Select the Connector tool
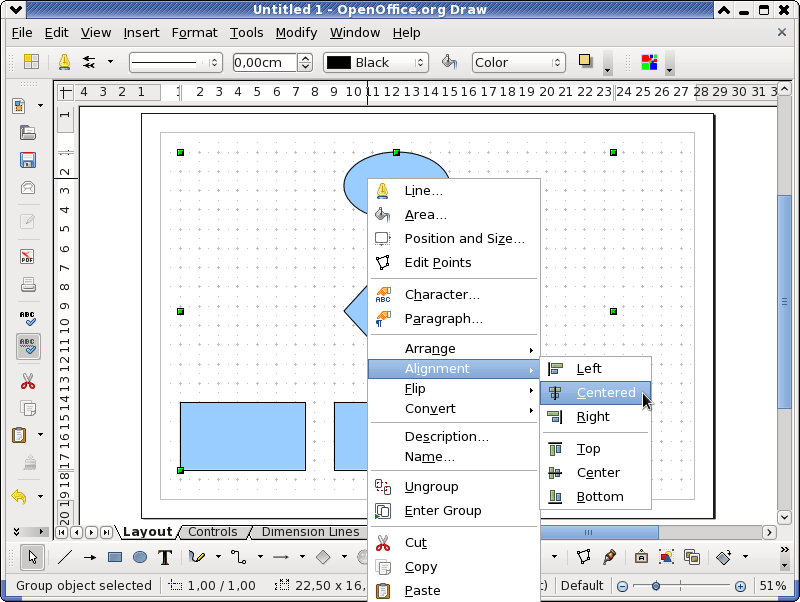The width and height of the screenshot is (800, 602). tap(239, 557)
